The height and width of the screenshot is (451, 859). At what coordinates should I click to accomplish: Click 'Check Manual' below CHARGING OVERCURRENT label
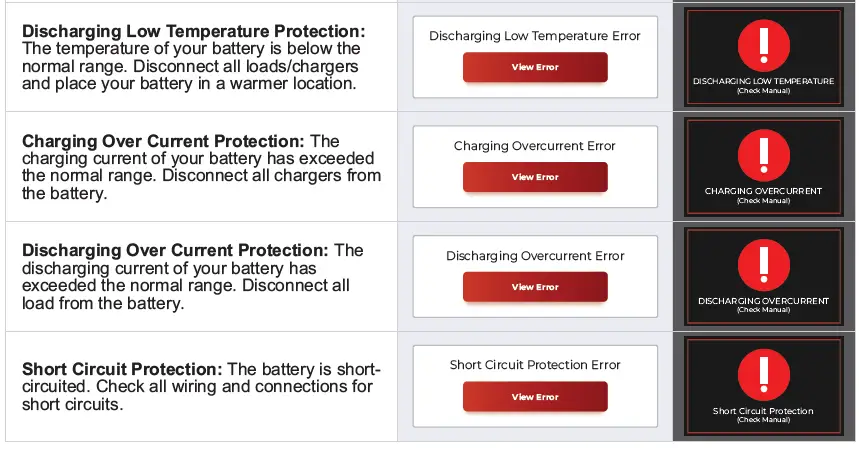[x=763, y=201]
